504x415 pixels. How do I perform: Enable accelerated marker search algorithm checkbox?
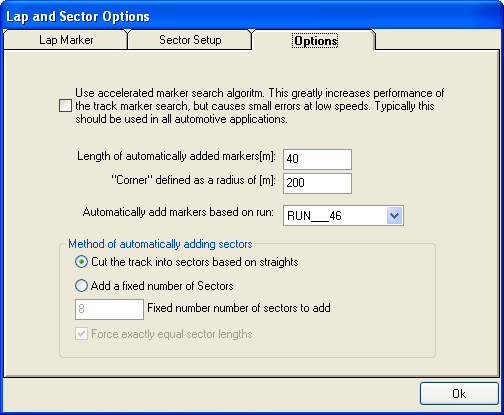click(x=65, y=106)
